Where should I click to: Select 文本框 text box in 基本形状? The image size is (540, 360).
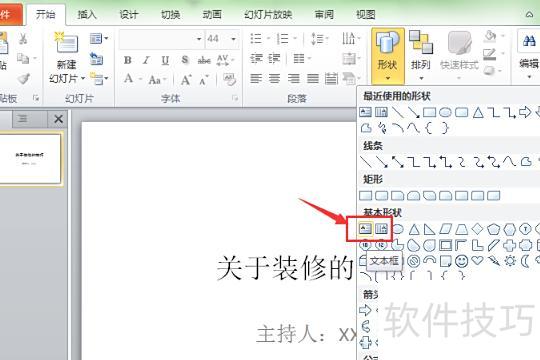(x=365, y=228)
